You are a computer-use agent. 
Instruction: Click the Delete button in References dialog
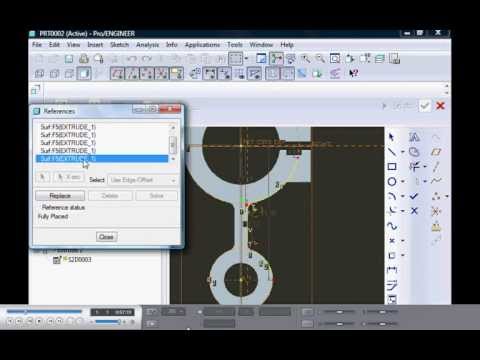pyautogui.click(x=110, y=196)
